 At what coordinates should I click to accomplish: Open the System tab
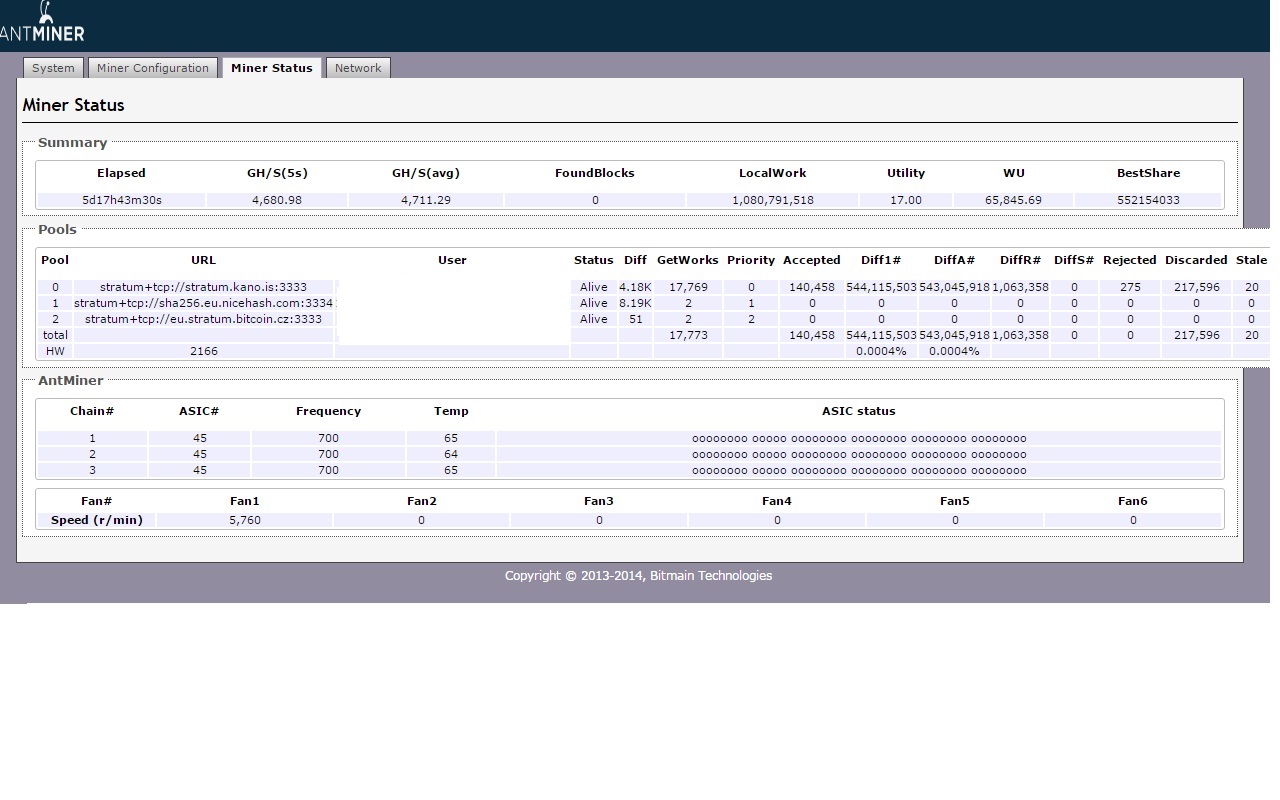tap(53, 68)
